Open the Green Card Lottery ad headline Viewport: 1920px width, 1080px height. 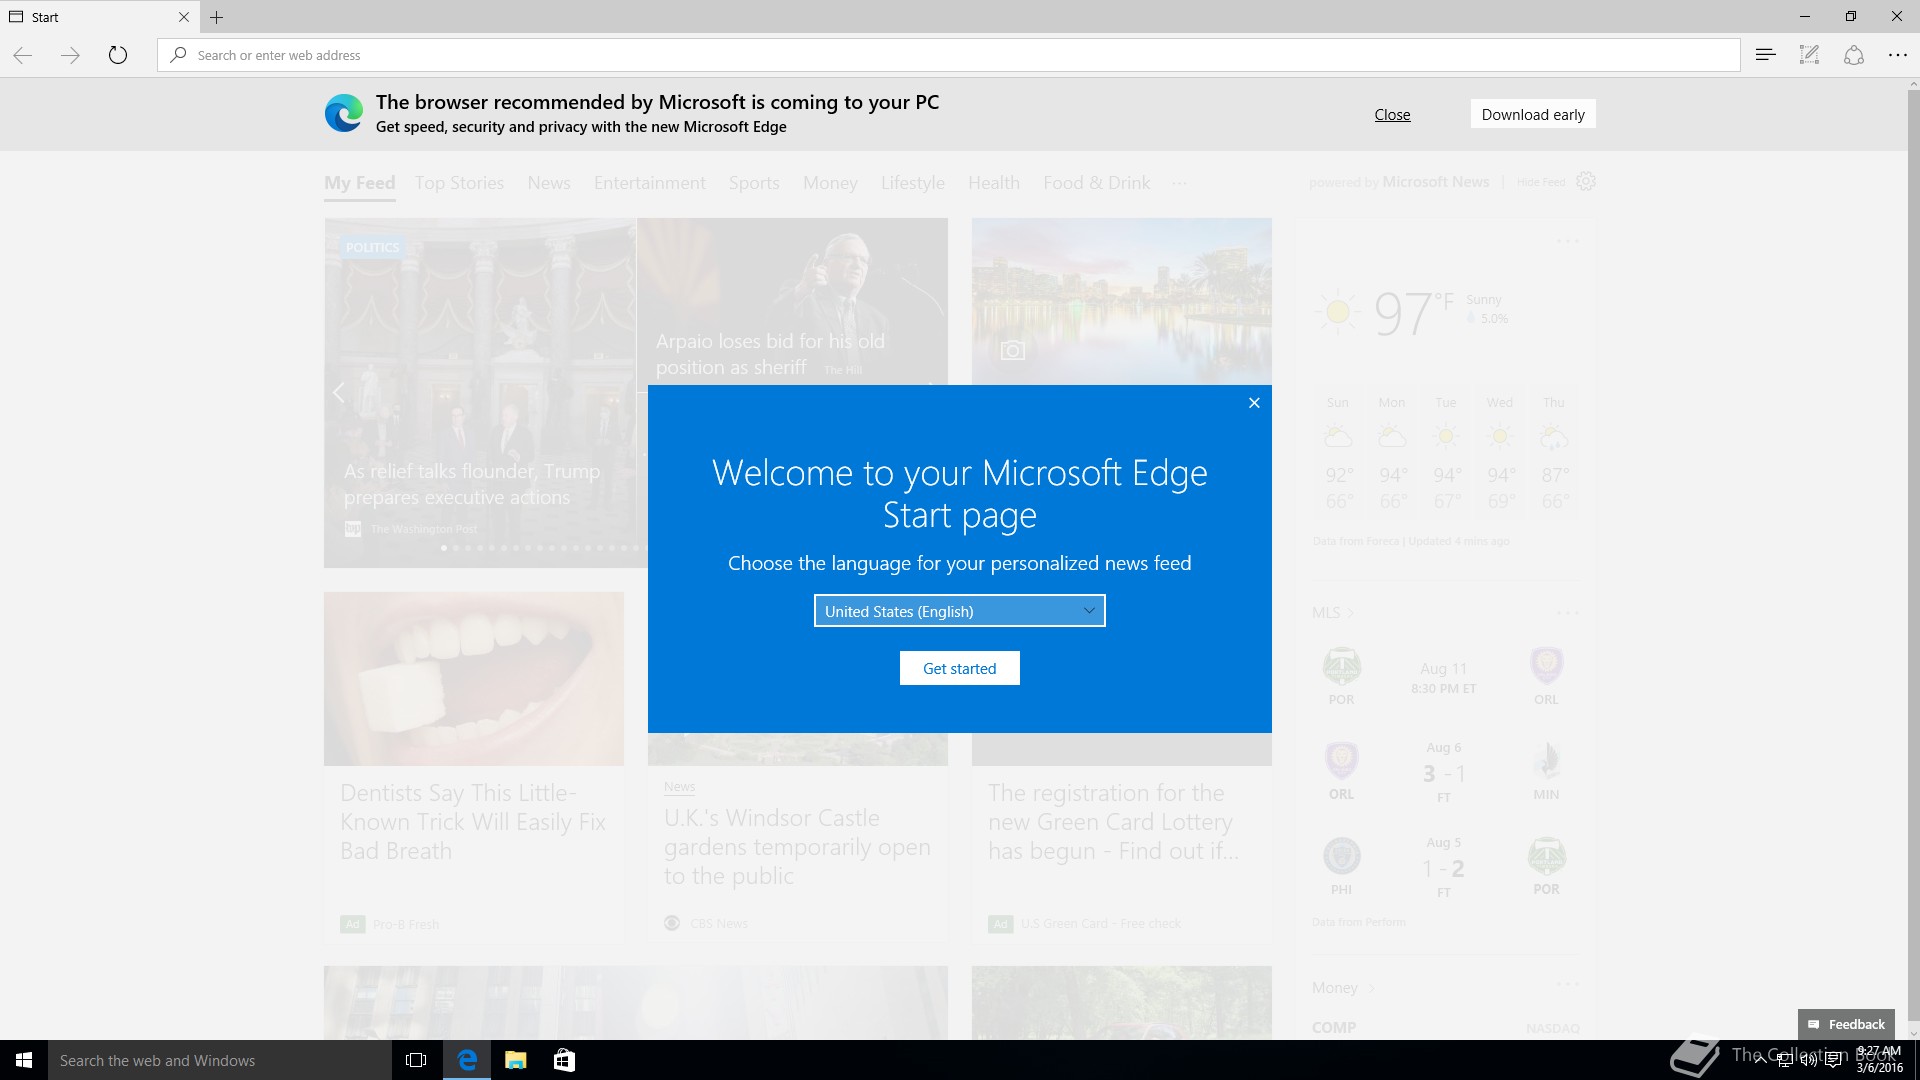click(x=1112, y=822)
